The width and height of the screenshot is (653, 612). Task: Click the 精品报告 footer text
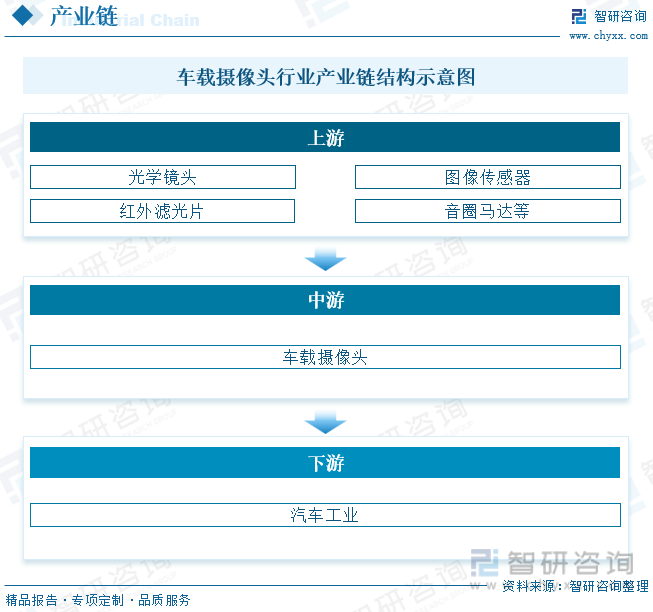[32, 600]
